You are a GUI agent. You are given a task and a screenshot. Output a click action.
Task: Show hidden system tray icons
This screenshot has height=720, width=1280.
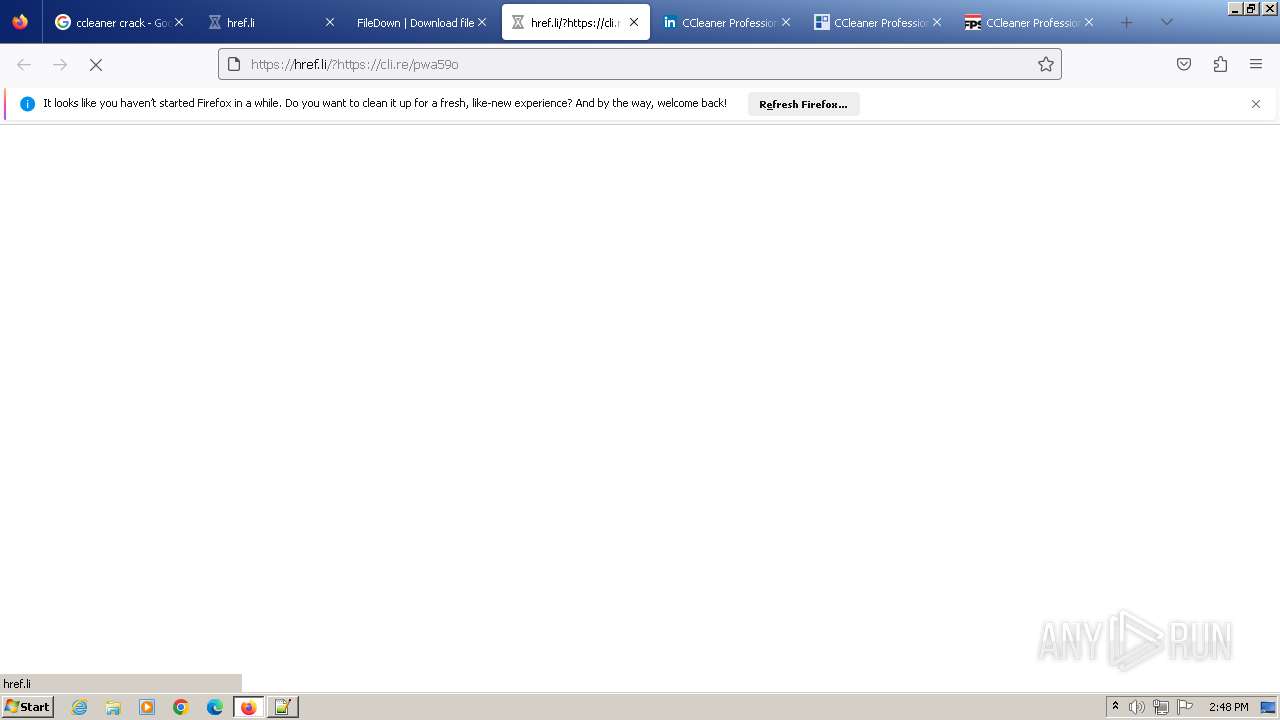[1115, 707]
